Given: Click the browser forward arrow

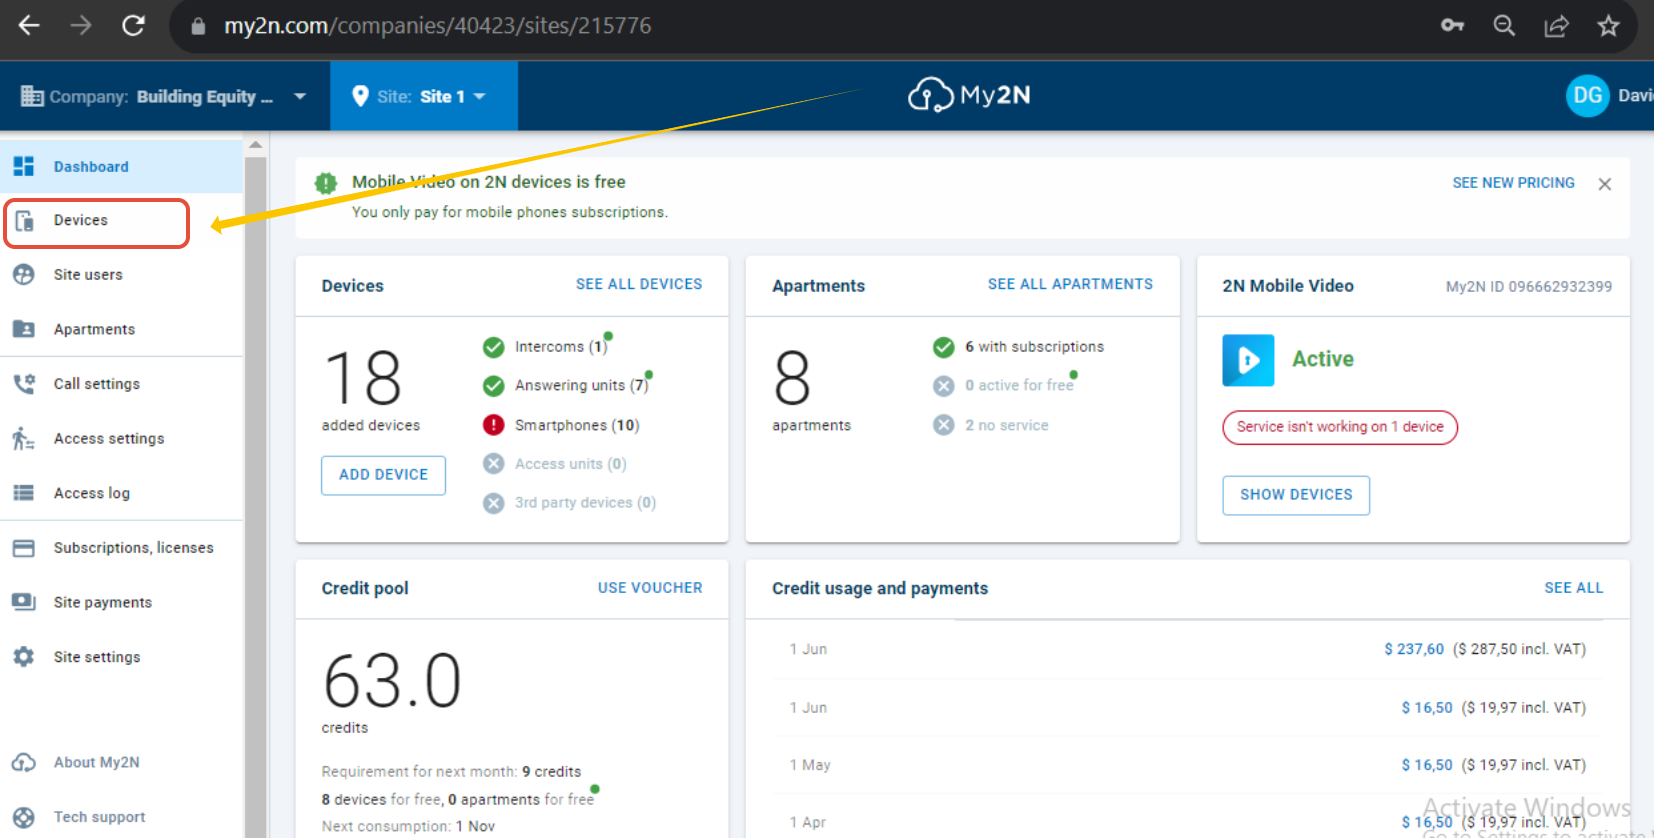Looking at the screenshot, I should pyautogui.click(x=81, y=25).
